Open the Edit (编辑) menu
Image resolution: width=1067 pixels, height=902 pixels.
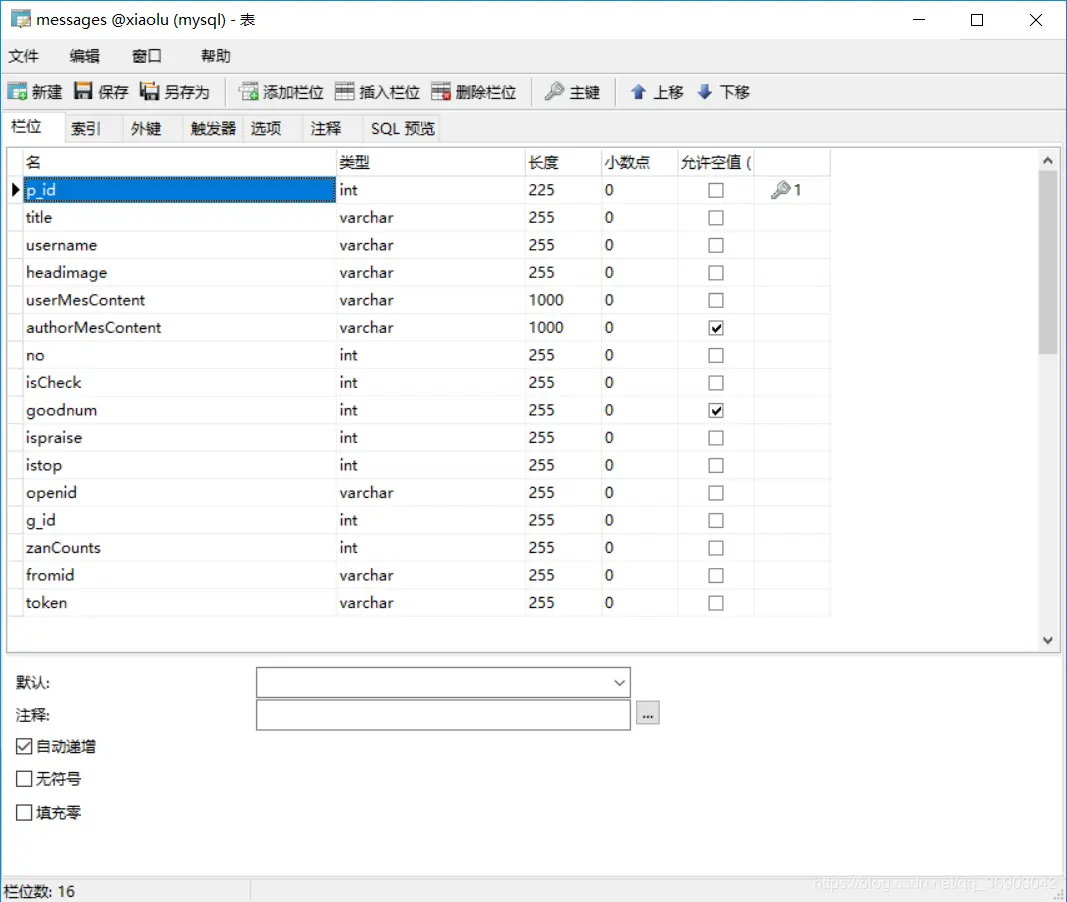click(x=84, y=56)
